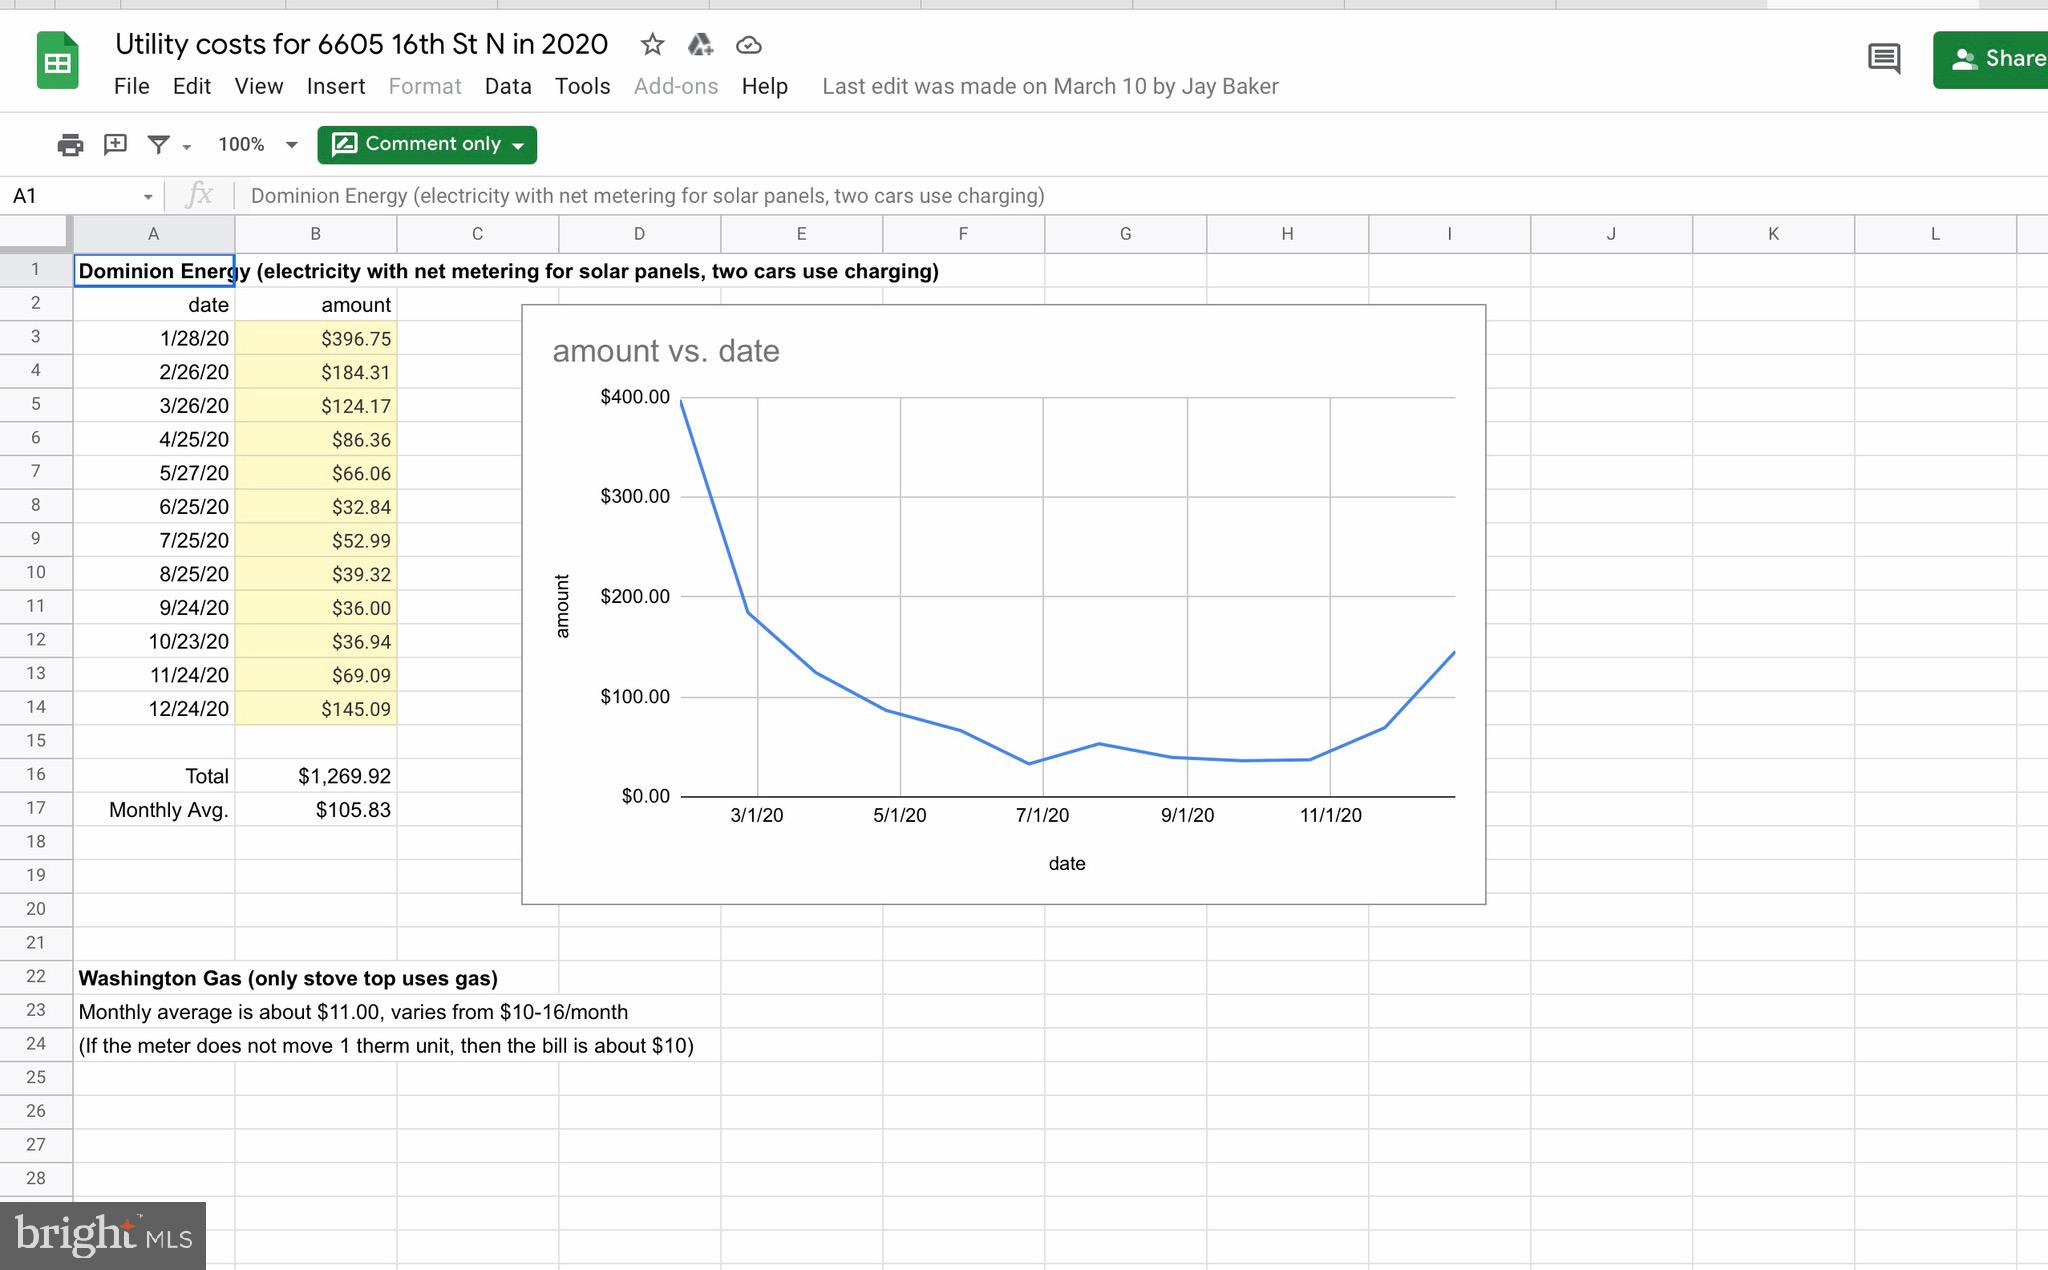
Task: Click the amount vs. date chart
Action: 1003,604
